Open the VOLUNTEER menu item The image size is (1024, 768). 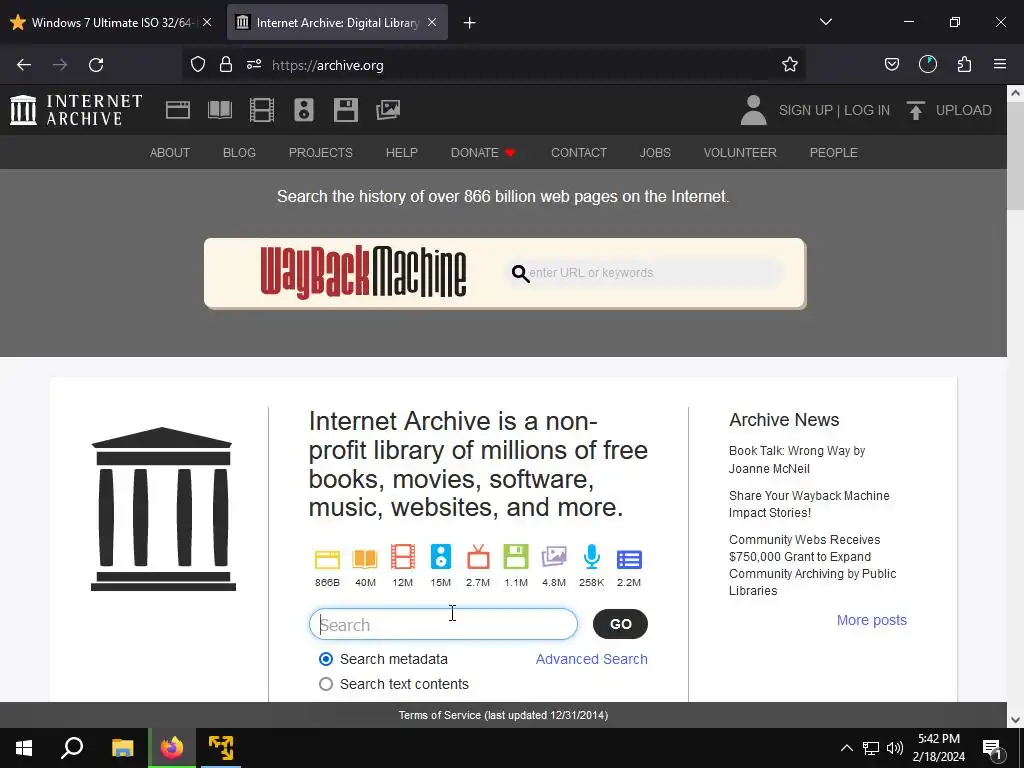[x=740, y=153]
